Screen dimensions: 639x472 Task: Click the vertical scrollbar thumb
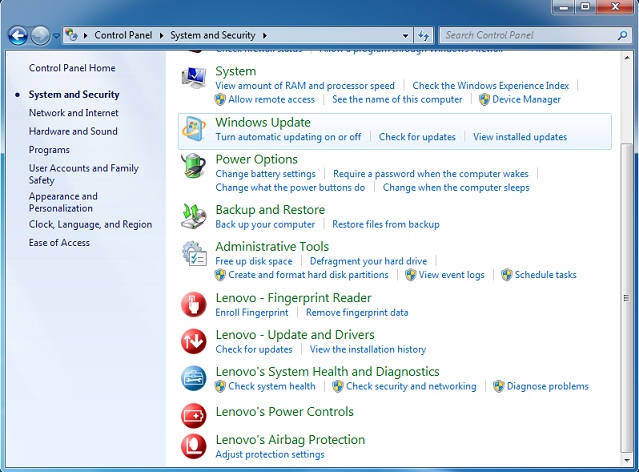626,298
